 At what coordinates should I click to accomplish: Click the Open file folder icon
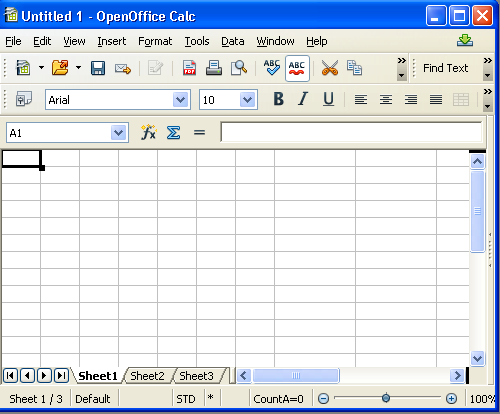pos(60,68)
